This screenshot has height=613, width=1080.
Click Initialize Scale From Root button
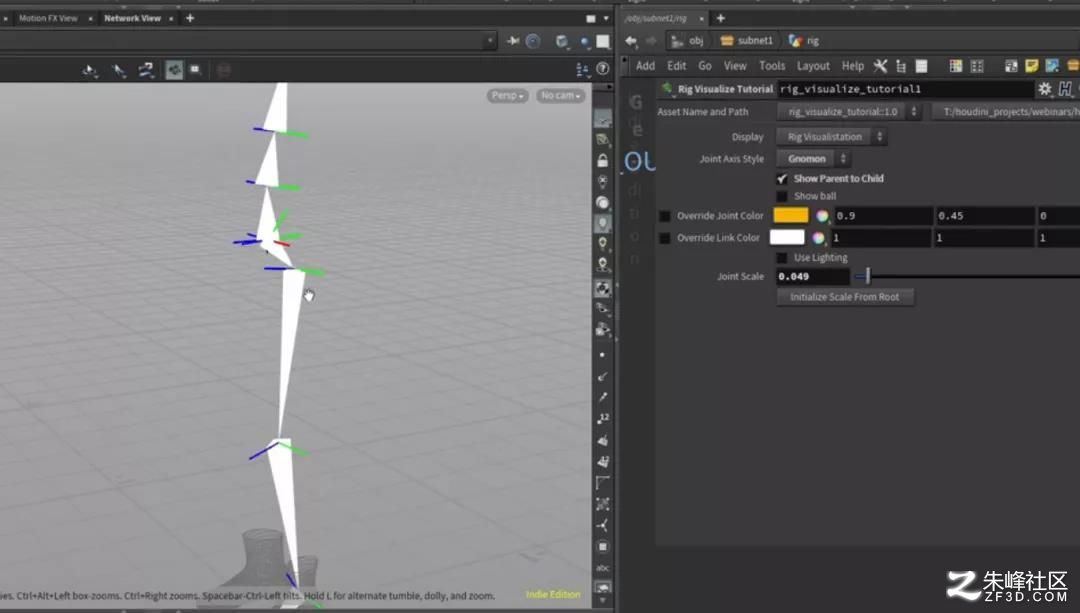(845, 297)
